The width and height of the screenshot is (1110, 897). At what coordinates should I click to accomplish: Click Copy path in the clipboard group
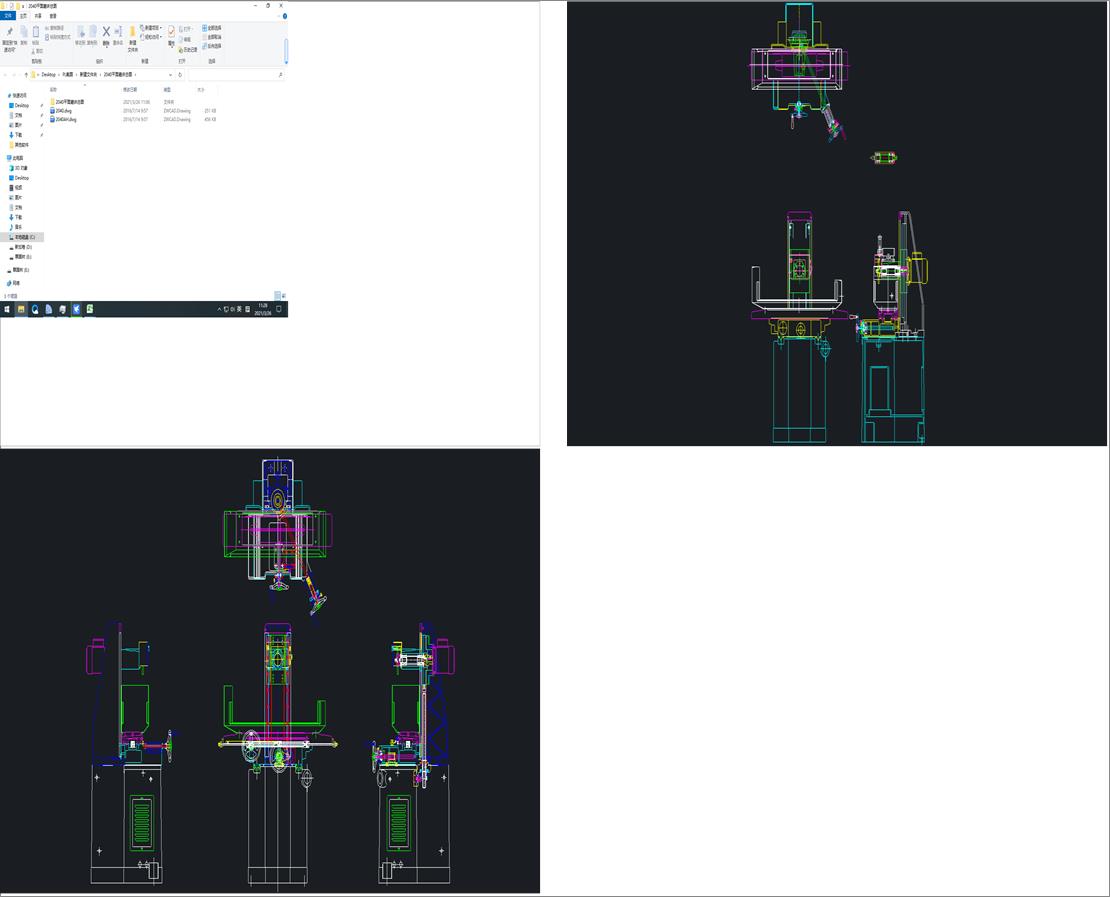point(55,28)
